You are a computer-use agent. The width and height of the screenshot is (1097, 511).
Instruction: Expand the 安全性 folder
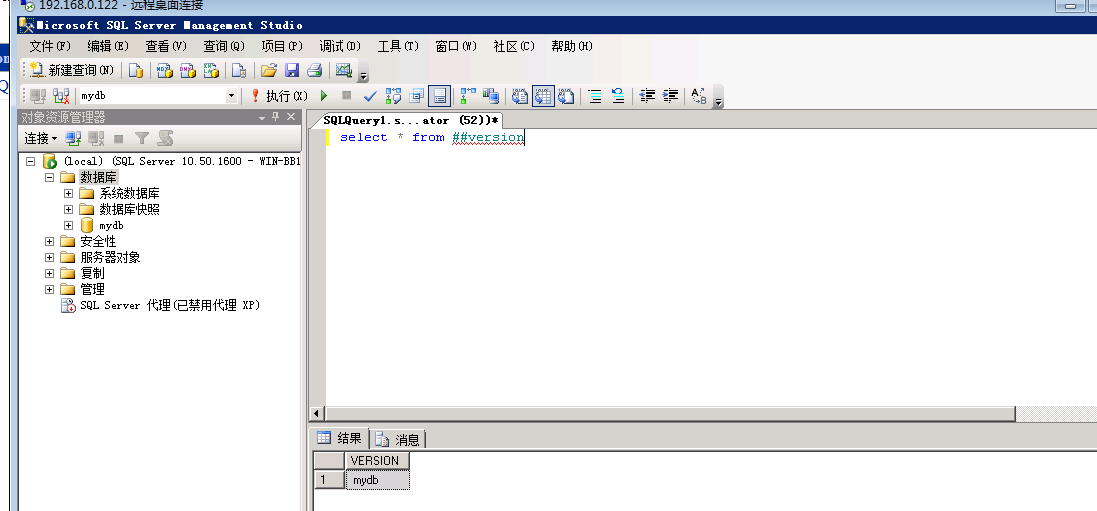click(50, 242)
